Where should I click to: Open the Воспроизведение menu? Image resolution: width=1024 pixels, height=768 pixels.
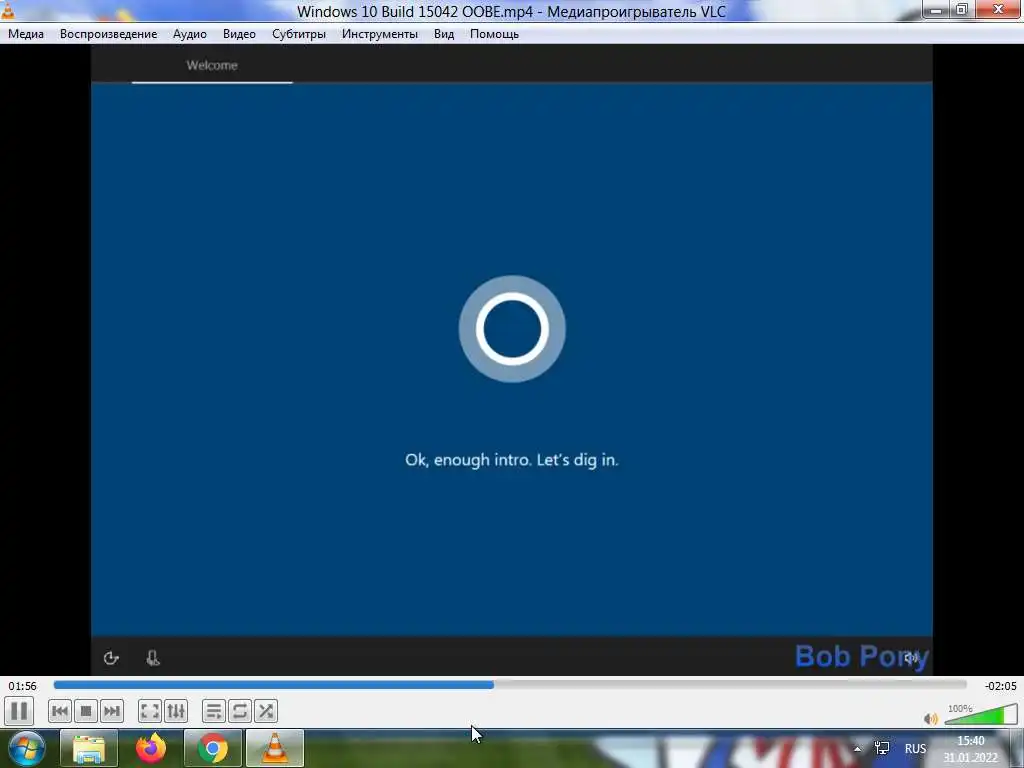108,34
